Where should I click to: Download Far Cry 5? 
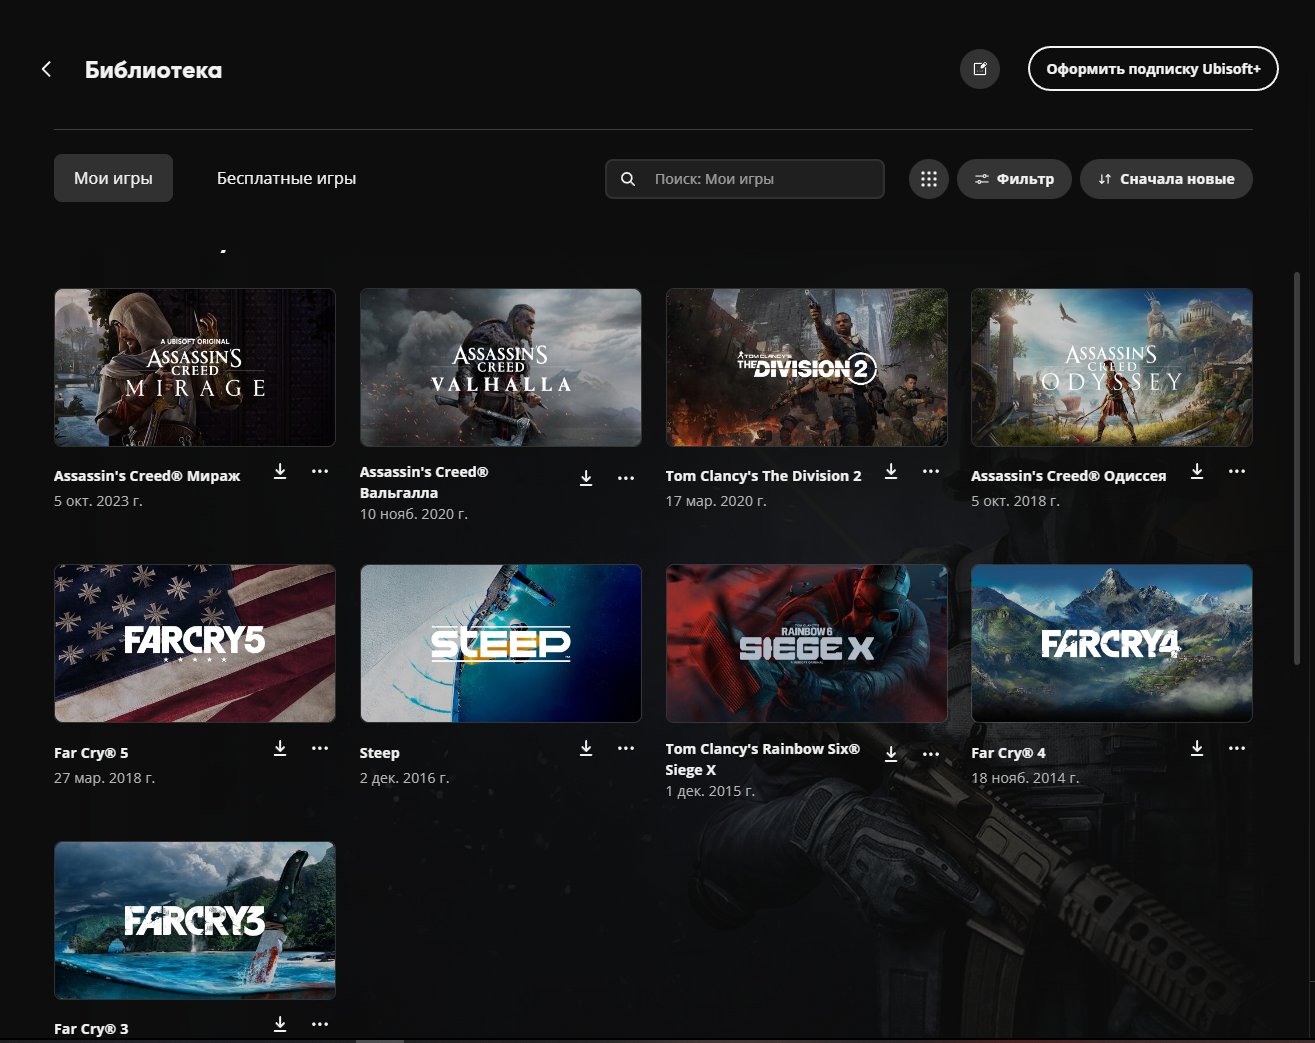click(x=280, y=748)
